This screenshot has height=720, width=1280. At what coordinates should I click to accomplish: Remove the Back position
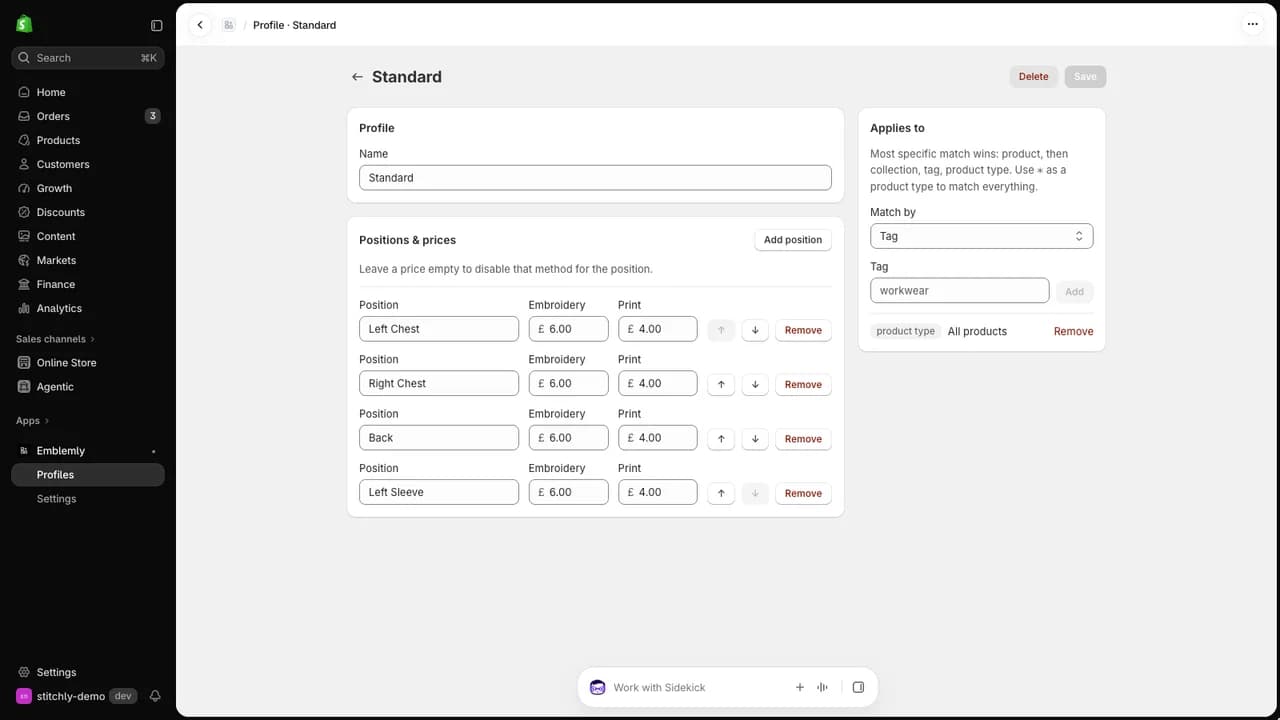tap(803, 439)
